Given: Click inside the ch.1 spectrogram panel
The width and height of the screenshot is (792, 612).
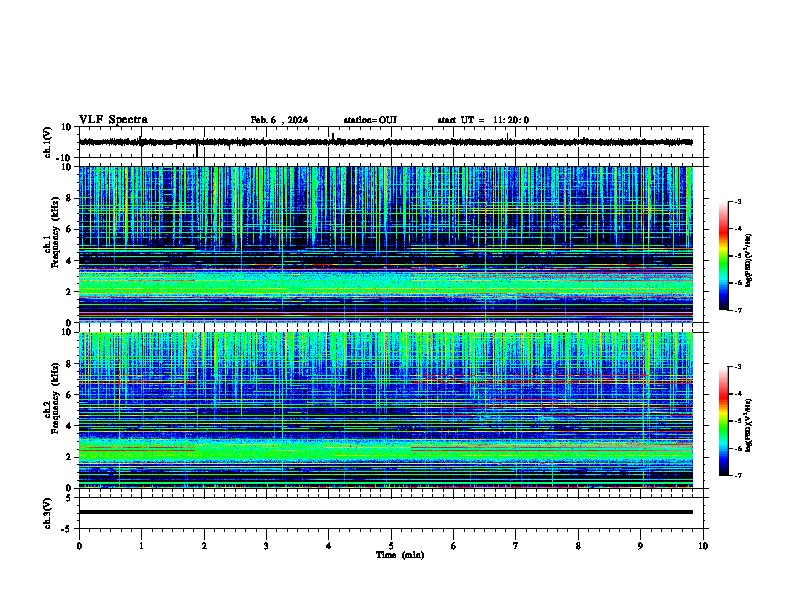Looking at the screenshot, I should click(386, 244).
